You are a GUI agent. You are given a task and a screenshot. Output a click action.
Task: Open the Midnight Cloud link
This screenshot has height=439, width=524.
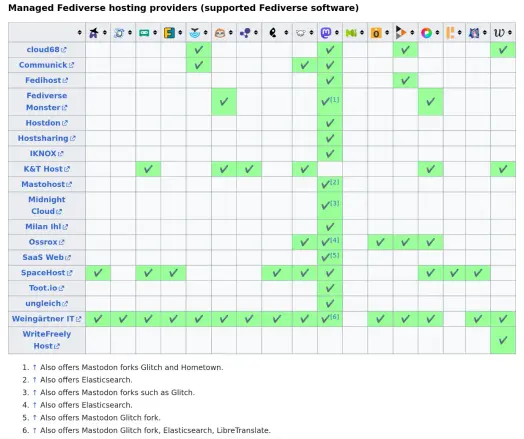click(x=46, y=205)
